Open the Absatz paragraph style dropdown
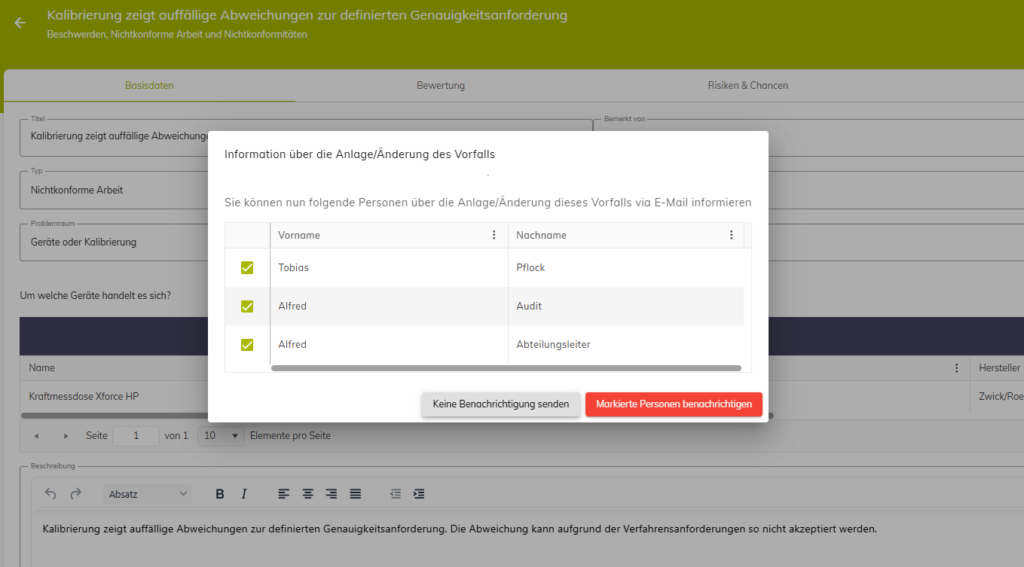Image resolution: width=1024 pixels, height=567 pixels. 148,494
